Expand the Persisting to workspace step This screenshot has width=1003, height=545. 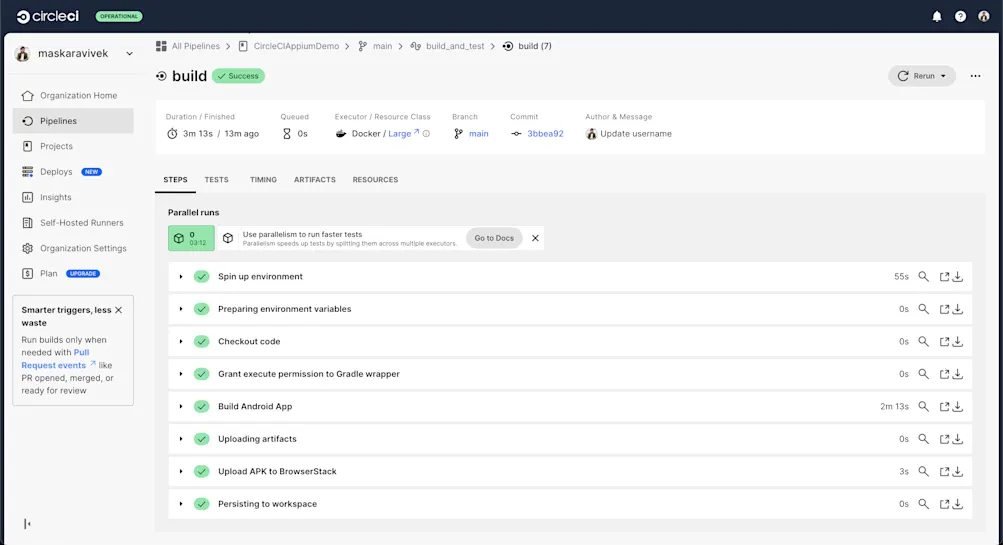[181, 504]
